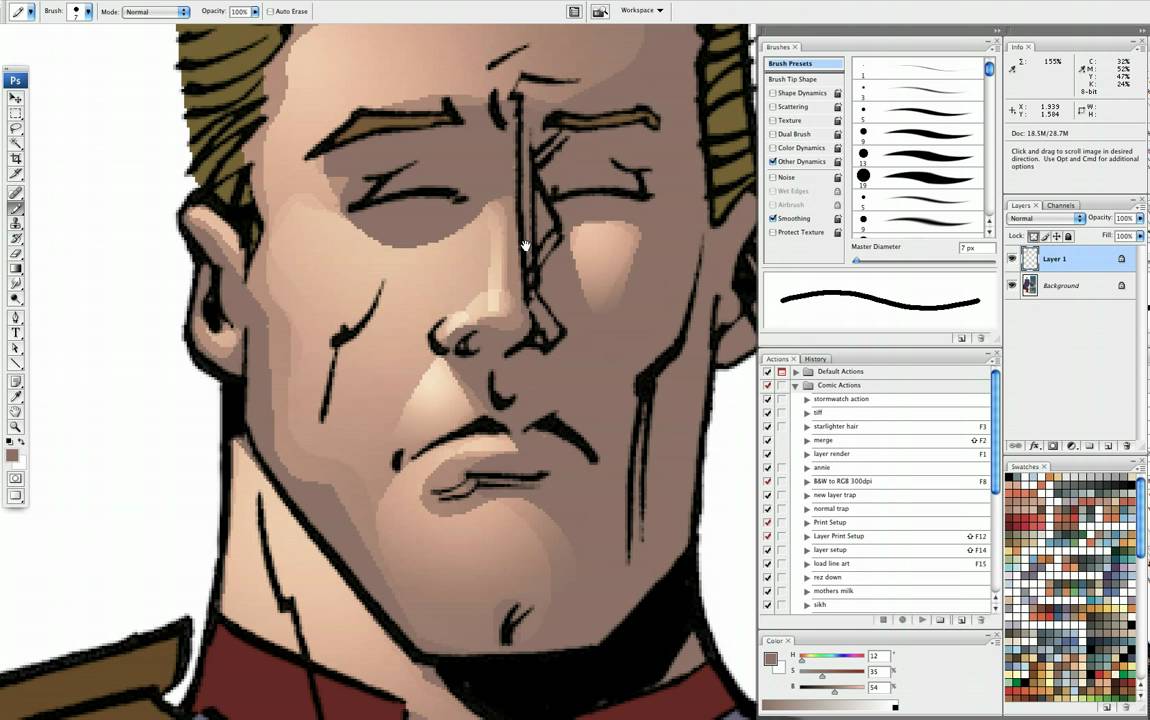Toggle Quick Mask mode in toolbox
This screenshot has width=1150, height=720.
pyautogui.click(x=15, y=478)
